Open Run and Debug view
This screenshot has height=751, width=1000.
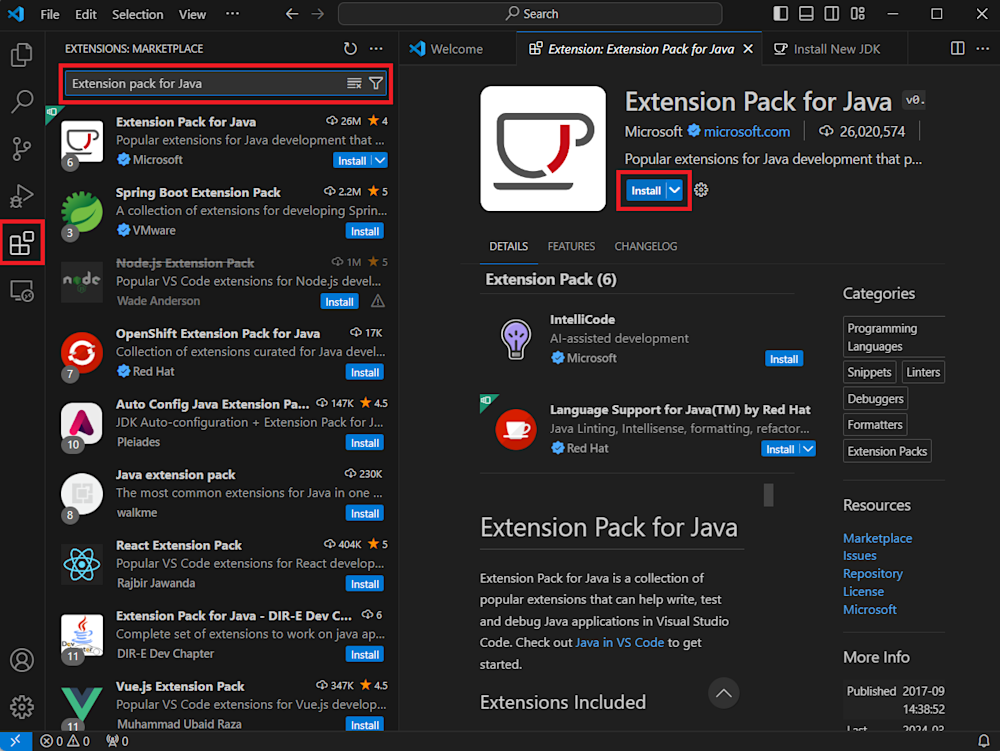[x=22, y=196]
